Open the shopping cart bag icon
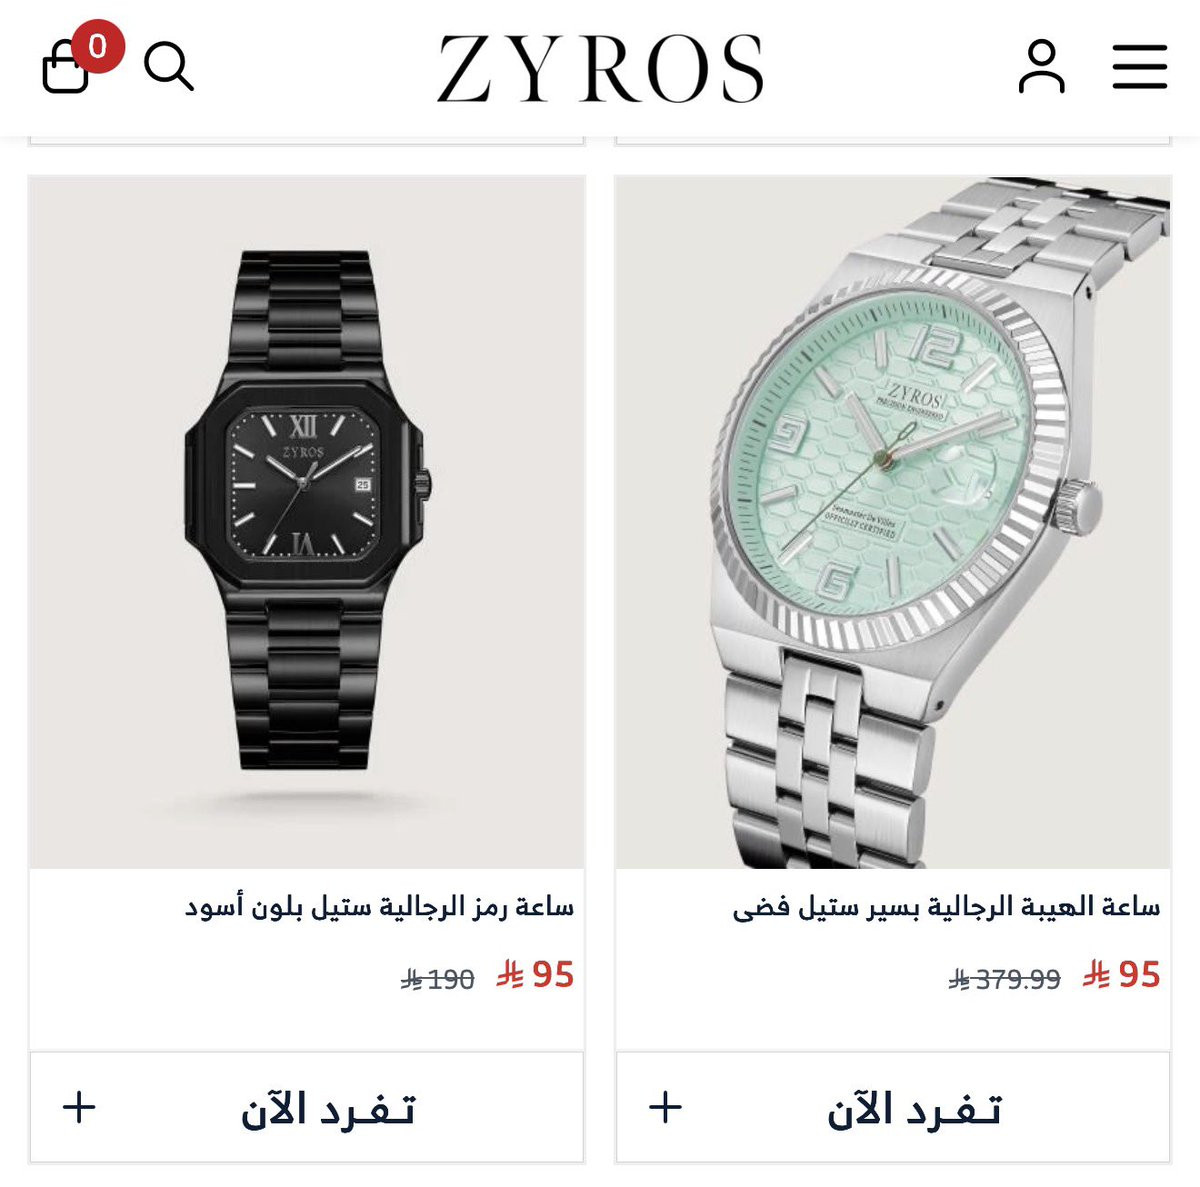Image resolution: width=1200 pixels, height=1187 pixels. coord(65,69)
